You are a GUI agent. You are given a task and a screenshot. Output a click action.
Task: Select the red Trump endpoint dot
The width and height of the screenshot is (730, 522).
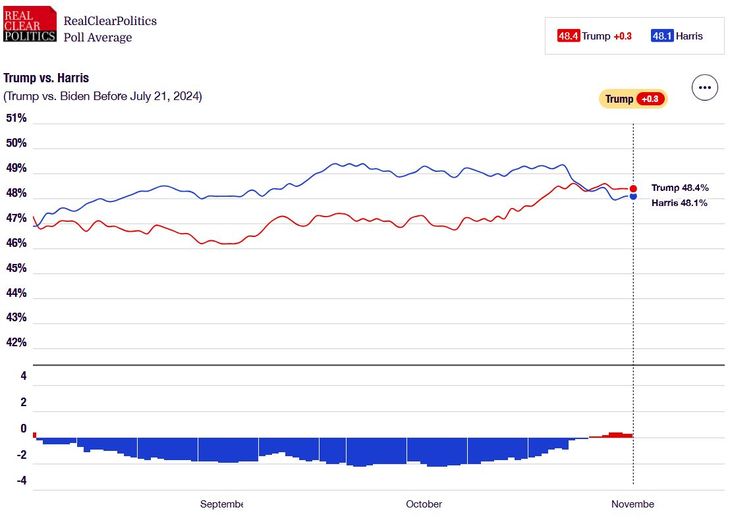click(633, 188)
